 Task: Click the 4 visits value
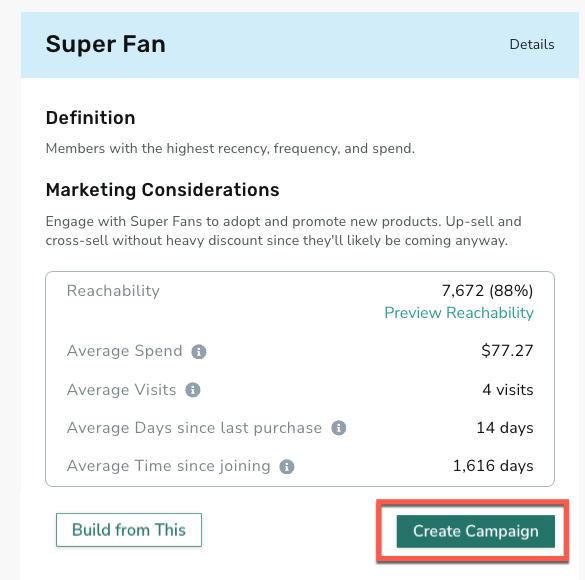508,390
